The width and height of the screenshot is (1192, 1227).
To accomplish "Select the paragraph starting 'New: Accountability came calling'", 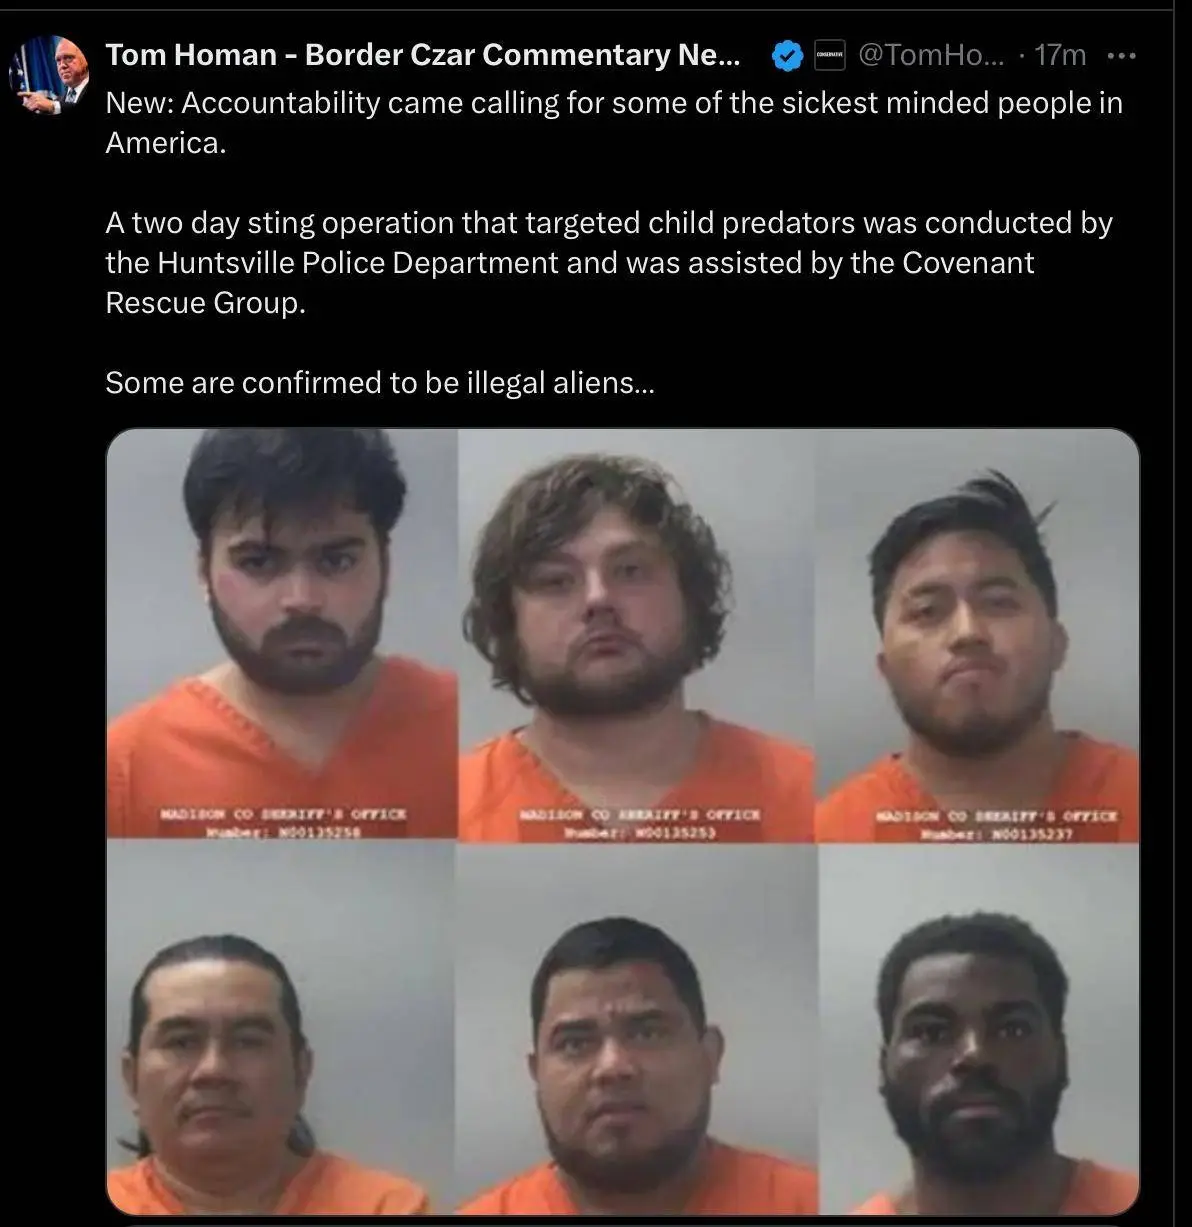I will (614, 122).
